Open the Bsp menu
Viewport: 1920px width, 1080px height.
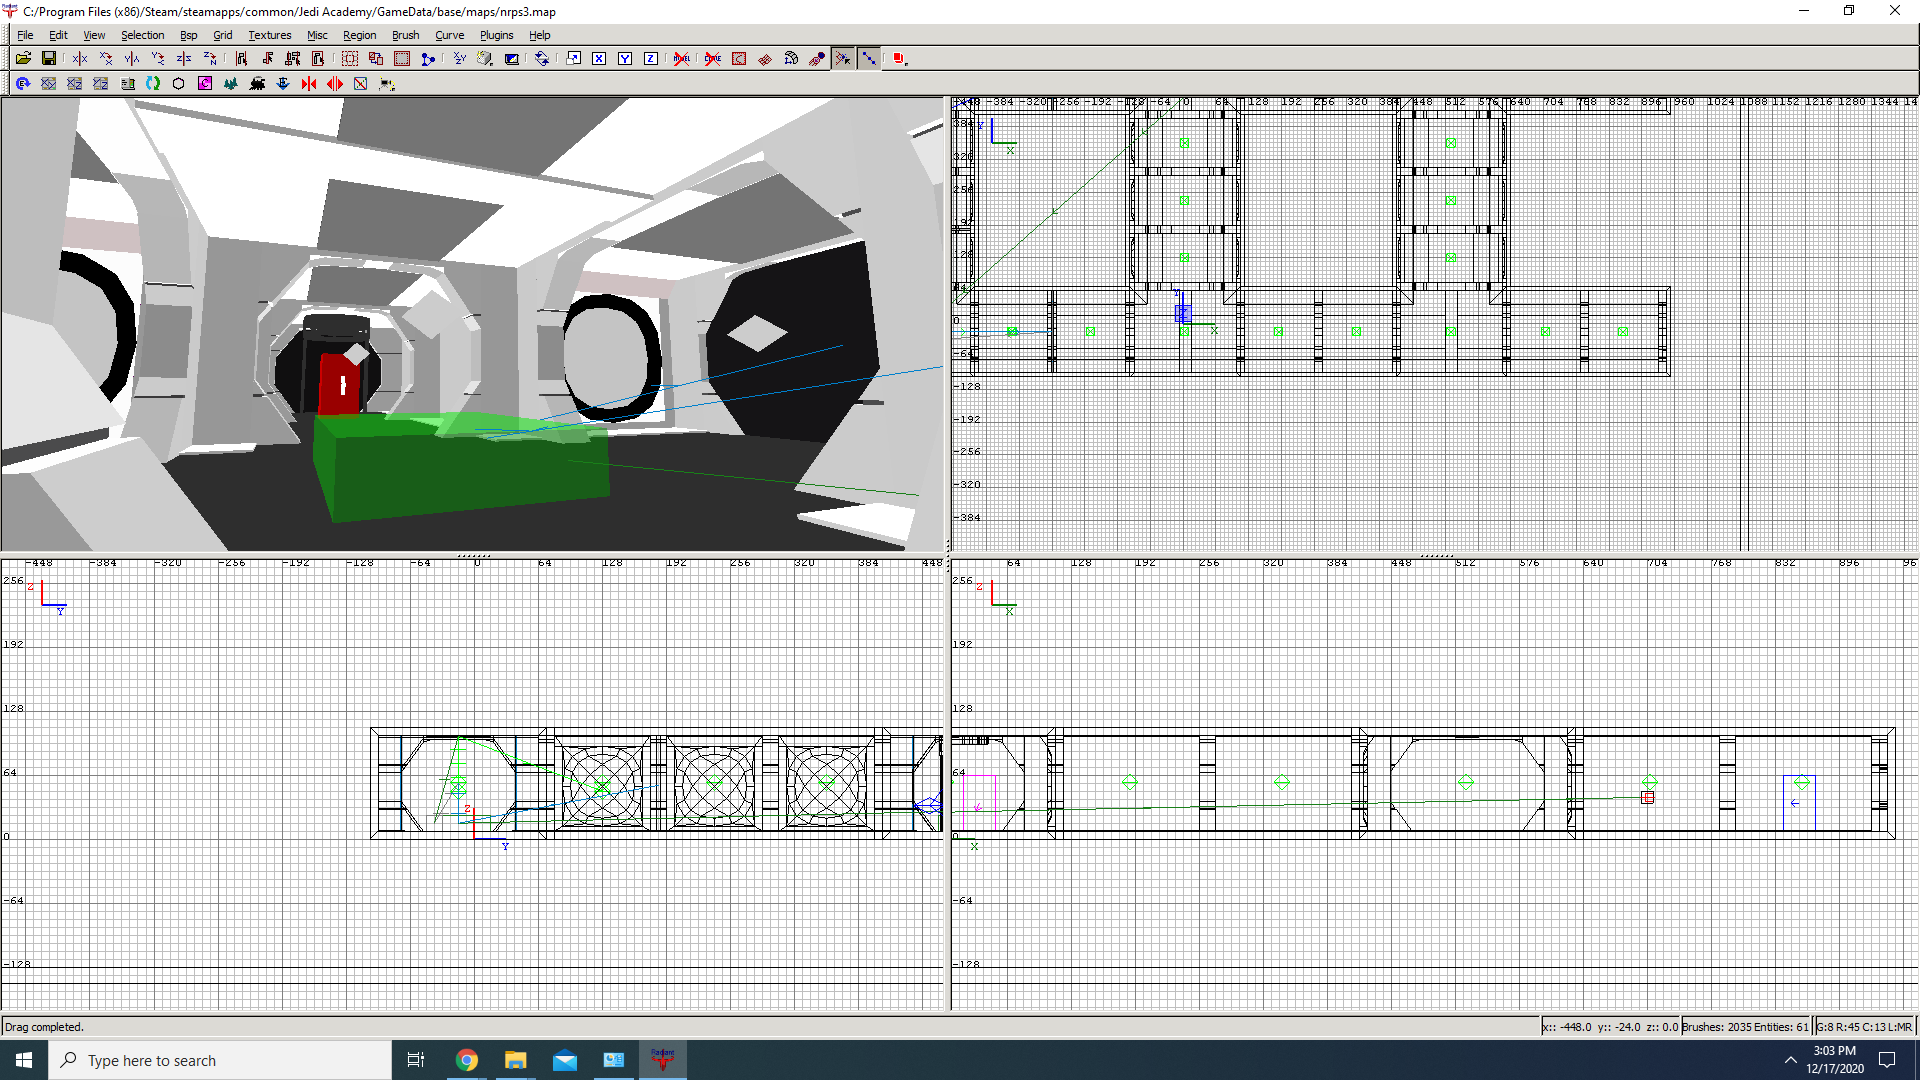pos(188,35)
